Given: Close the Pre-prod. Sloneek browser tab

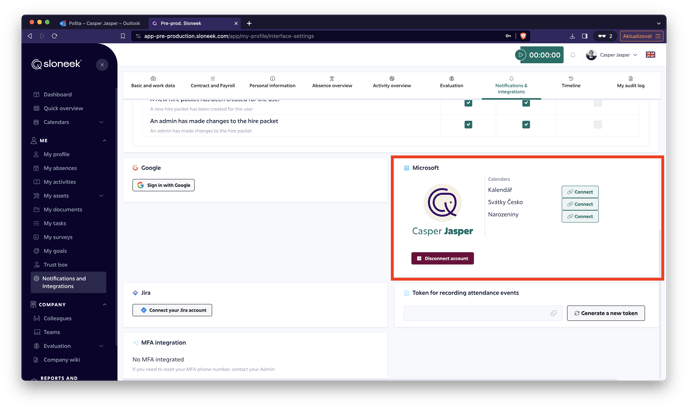Looking at the screenshot, I should [x=236, y=23].
